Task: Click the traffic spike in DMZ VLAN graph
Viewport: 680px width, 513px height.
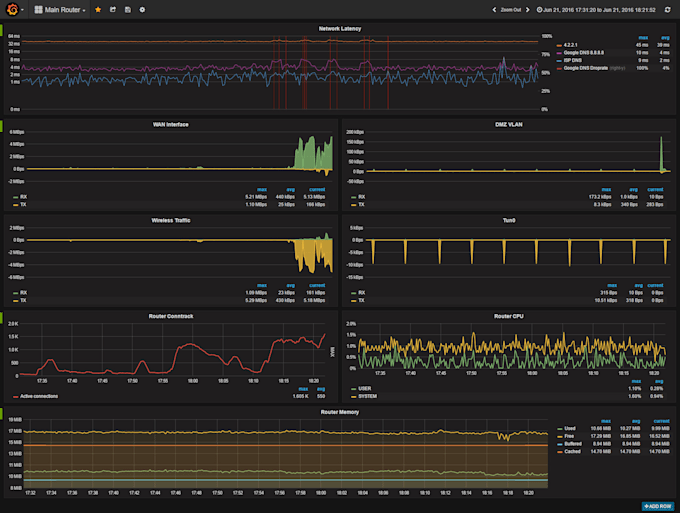Action: coord(661,152)
